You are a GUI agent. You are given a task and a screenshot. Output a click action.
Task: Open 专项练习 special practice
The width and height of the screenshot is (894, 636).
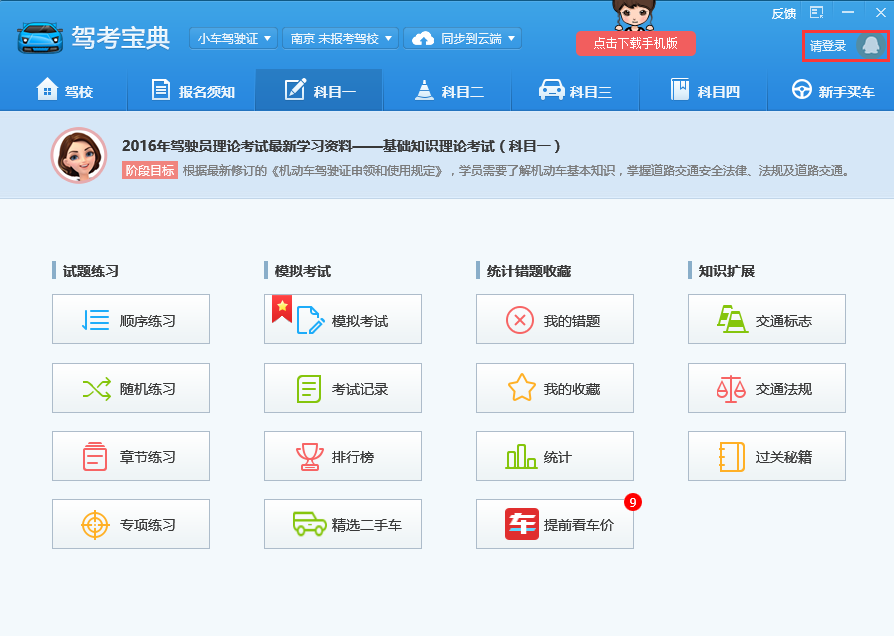pyautogui.click(x=131, y=524)
